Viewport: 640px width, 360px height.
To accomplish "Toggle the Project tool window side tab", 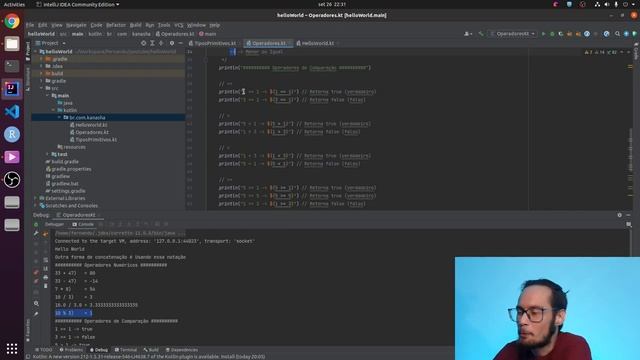I will point(28,50).
